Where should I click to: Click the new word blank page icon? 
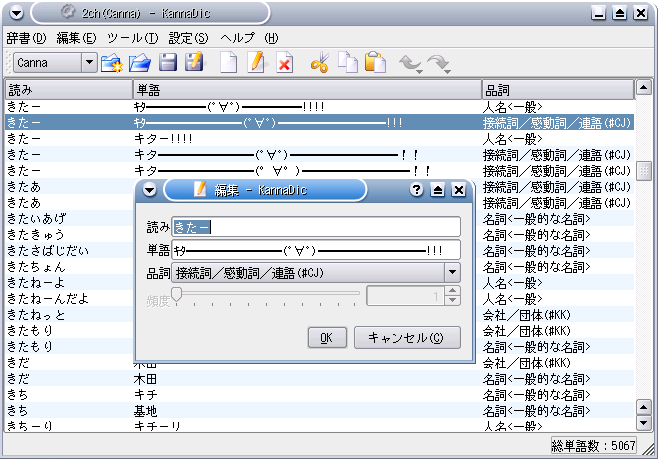[x=229, y=63]
